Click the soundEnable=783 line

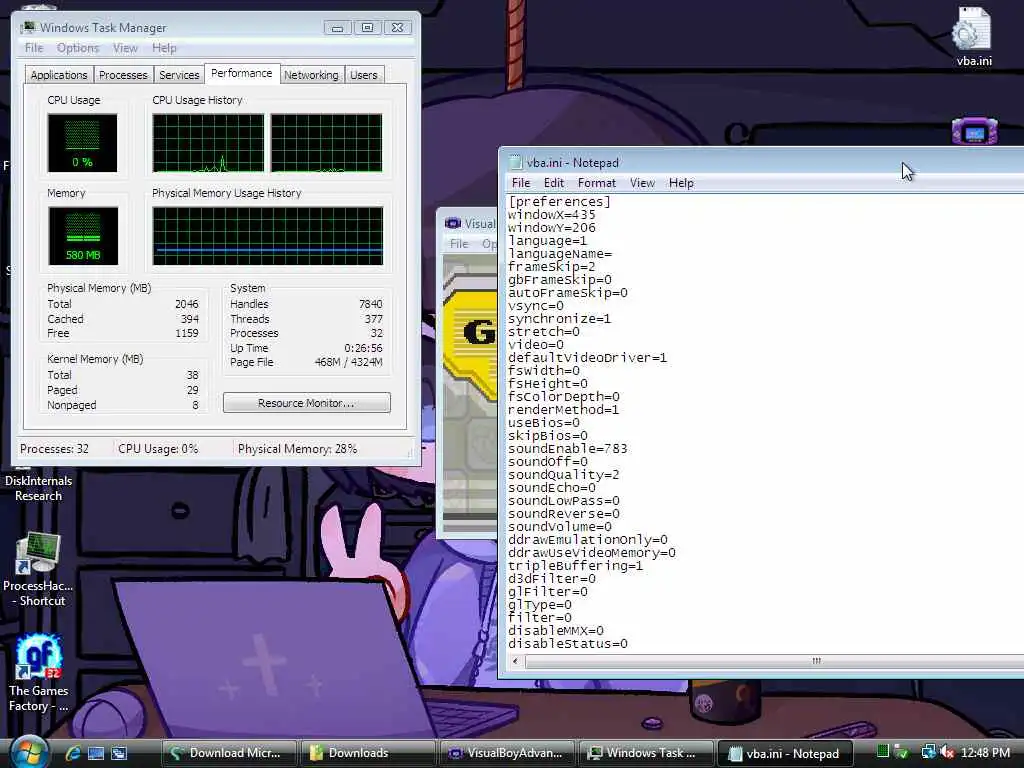pos(568,449)
